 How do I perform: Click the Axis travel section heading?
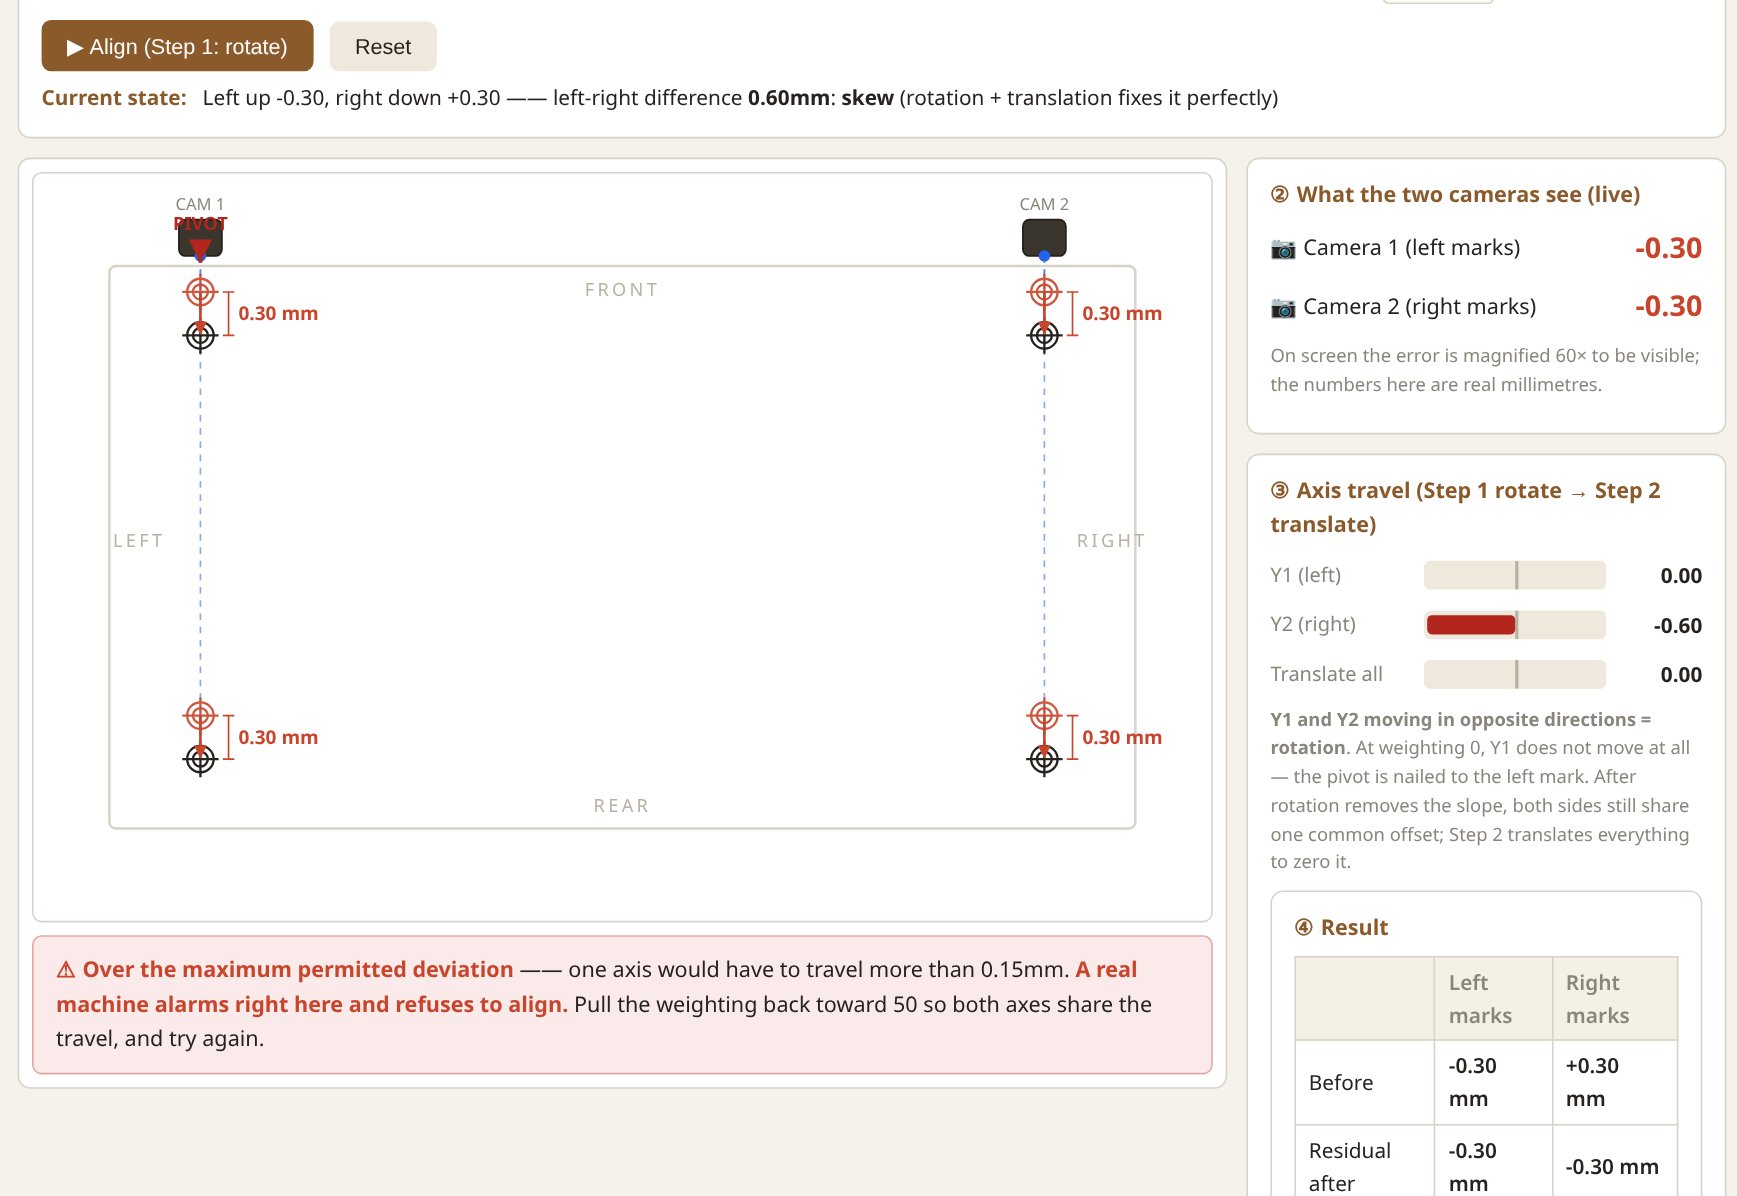pyautogui.click(x=1465, y=507)
